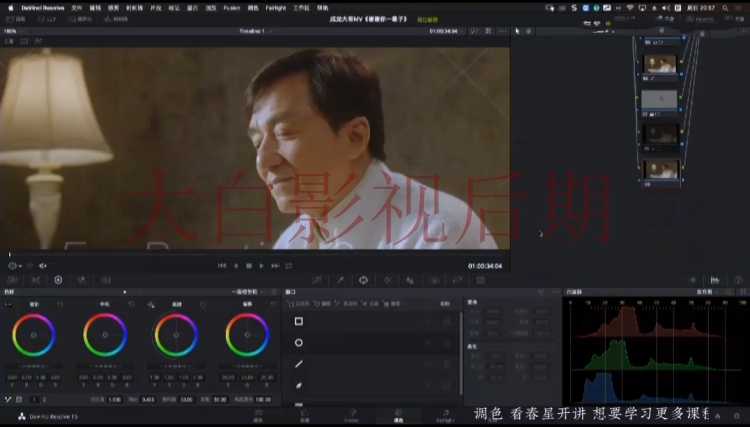
Task: Switch to the Media page tab
Action: pos(258,416)
